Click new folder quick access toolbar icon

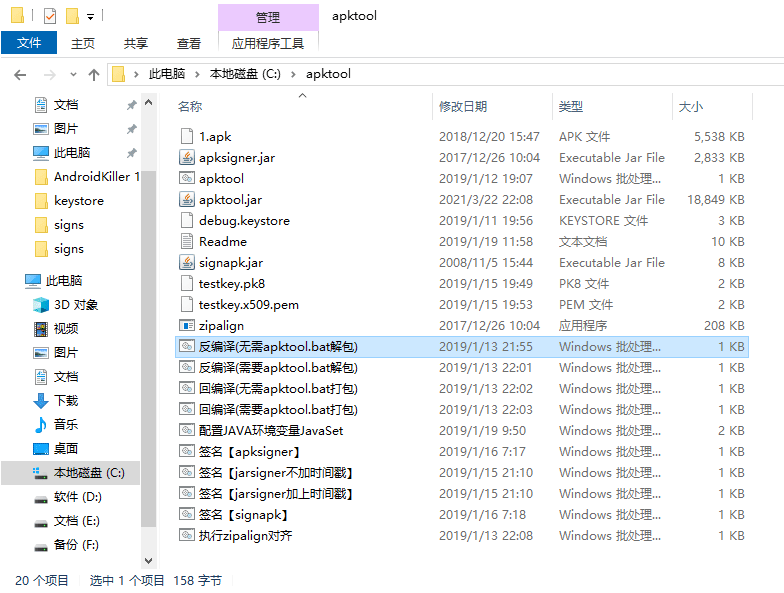pos(72,16)
